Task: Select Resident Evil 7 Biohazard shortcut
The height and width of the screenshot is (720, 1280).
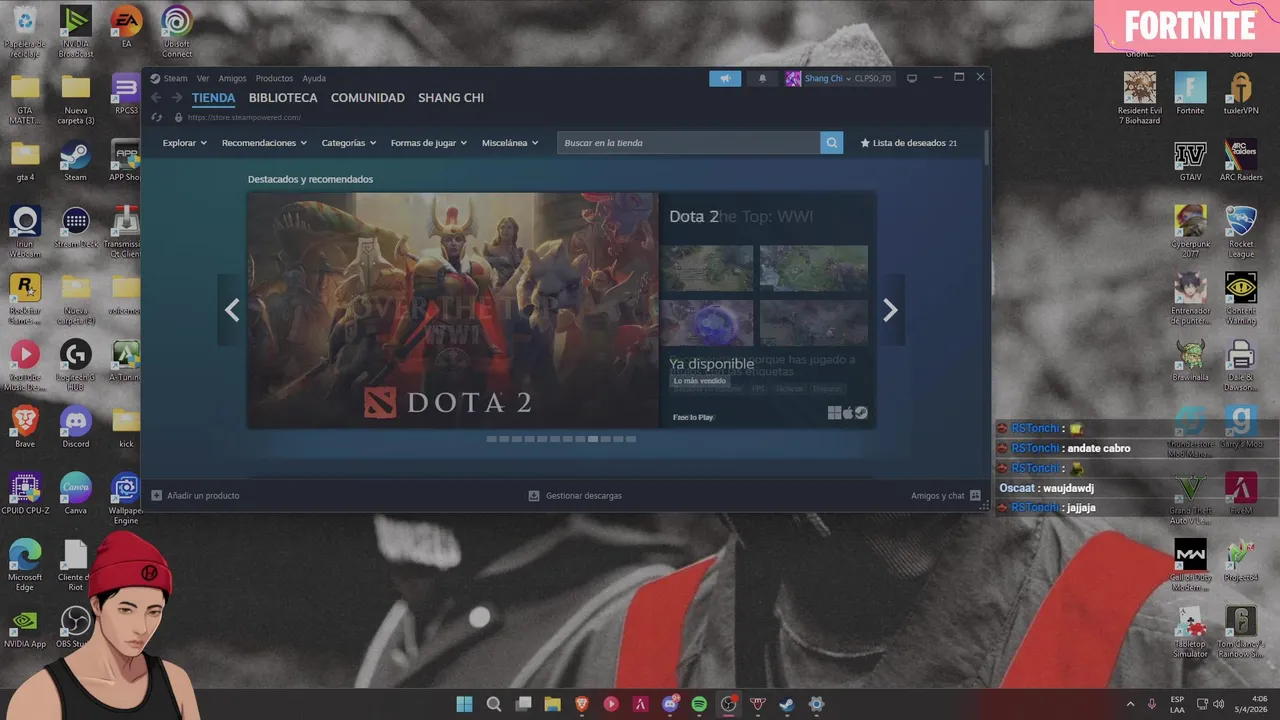Action: click(1139, 97)
